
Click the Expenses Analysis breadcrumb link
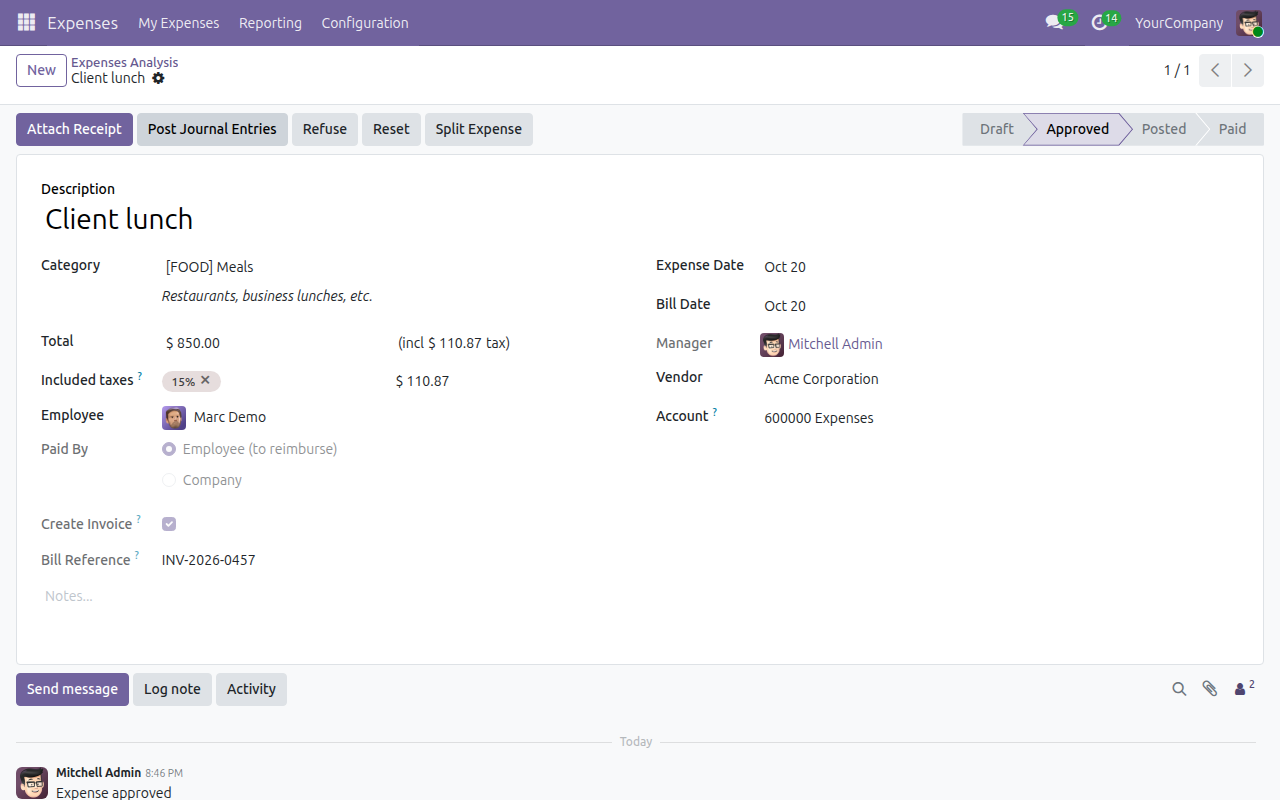(125, 62)
